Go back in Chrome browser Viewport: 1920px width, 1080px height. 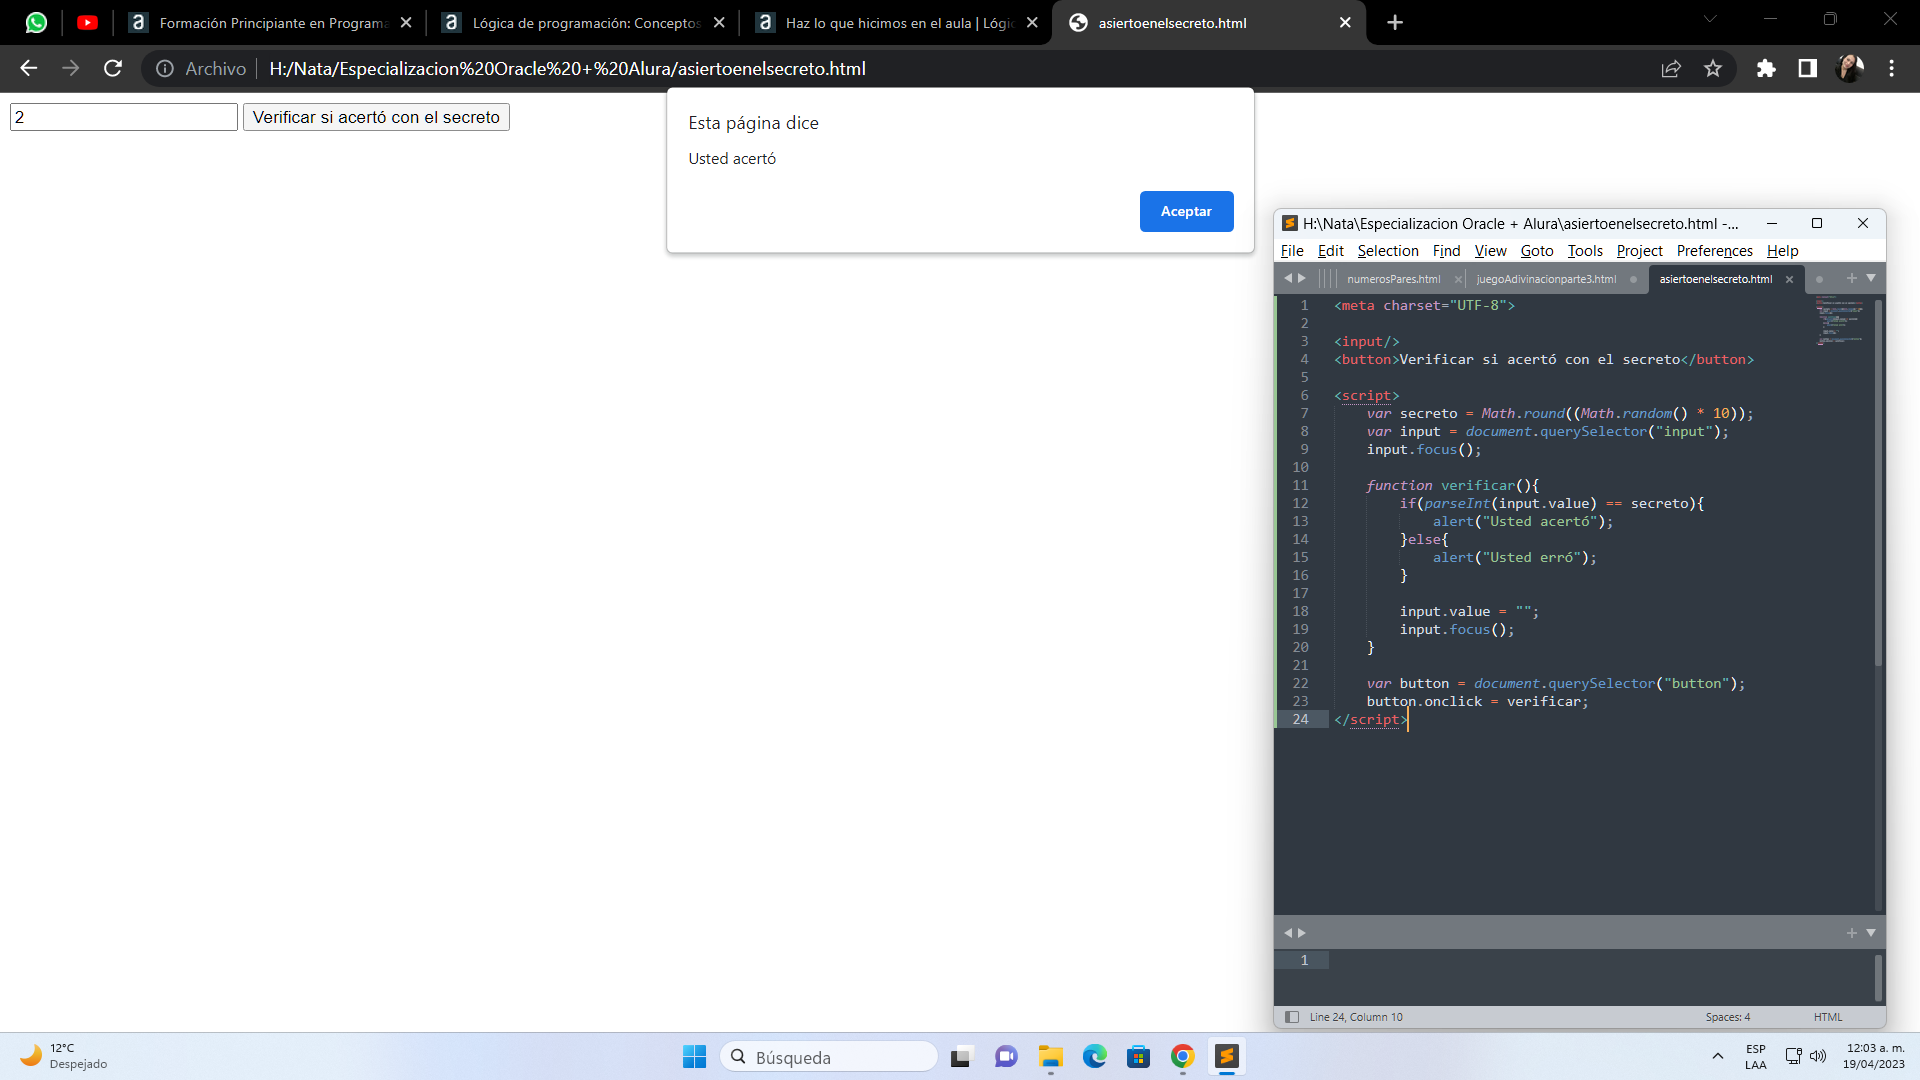click(29, 68)
